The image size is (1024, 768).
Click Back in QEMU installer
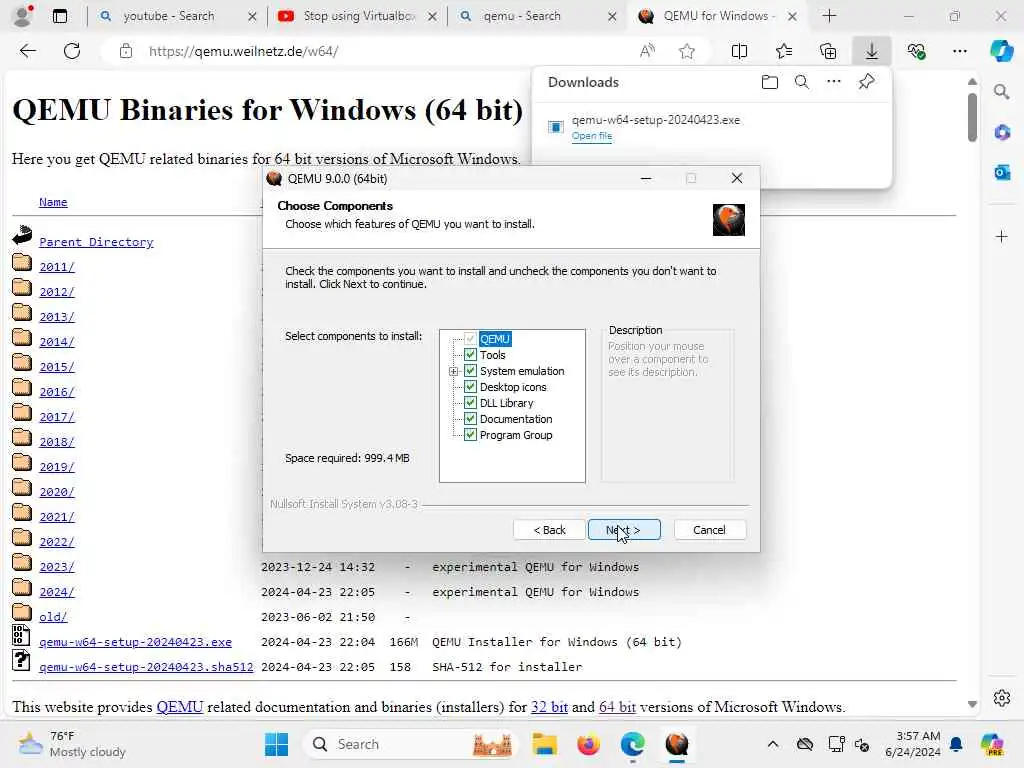tap(549, 530)
